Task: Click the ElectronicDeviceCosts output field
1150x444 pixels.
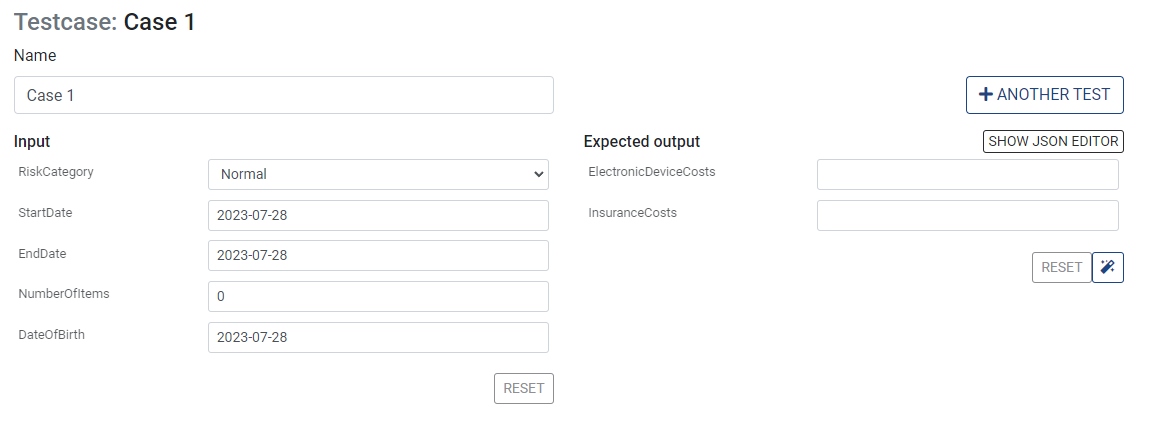Action: [967, 174]
